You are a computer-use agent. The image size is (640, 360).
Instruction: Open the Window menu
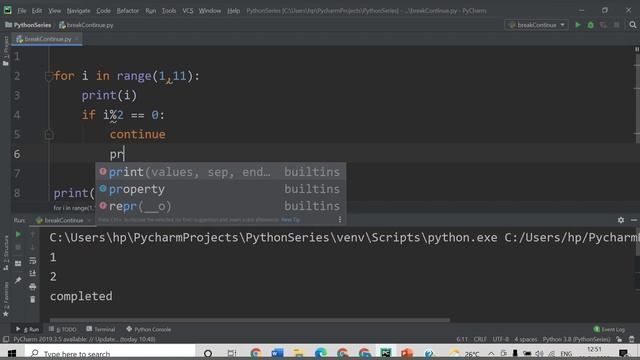210,11
